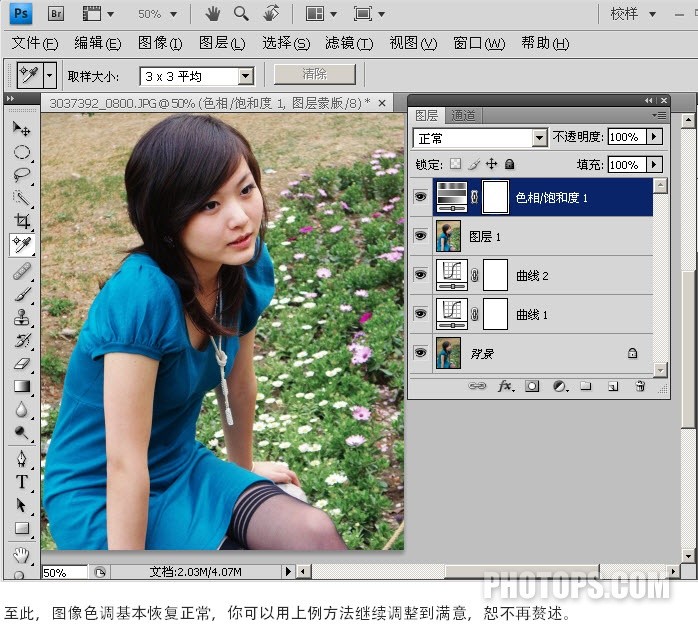698x630 pixels.
Task: Hide the 色相/饱和度 1 layer
Action: (420, 197)
